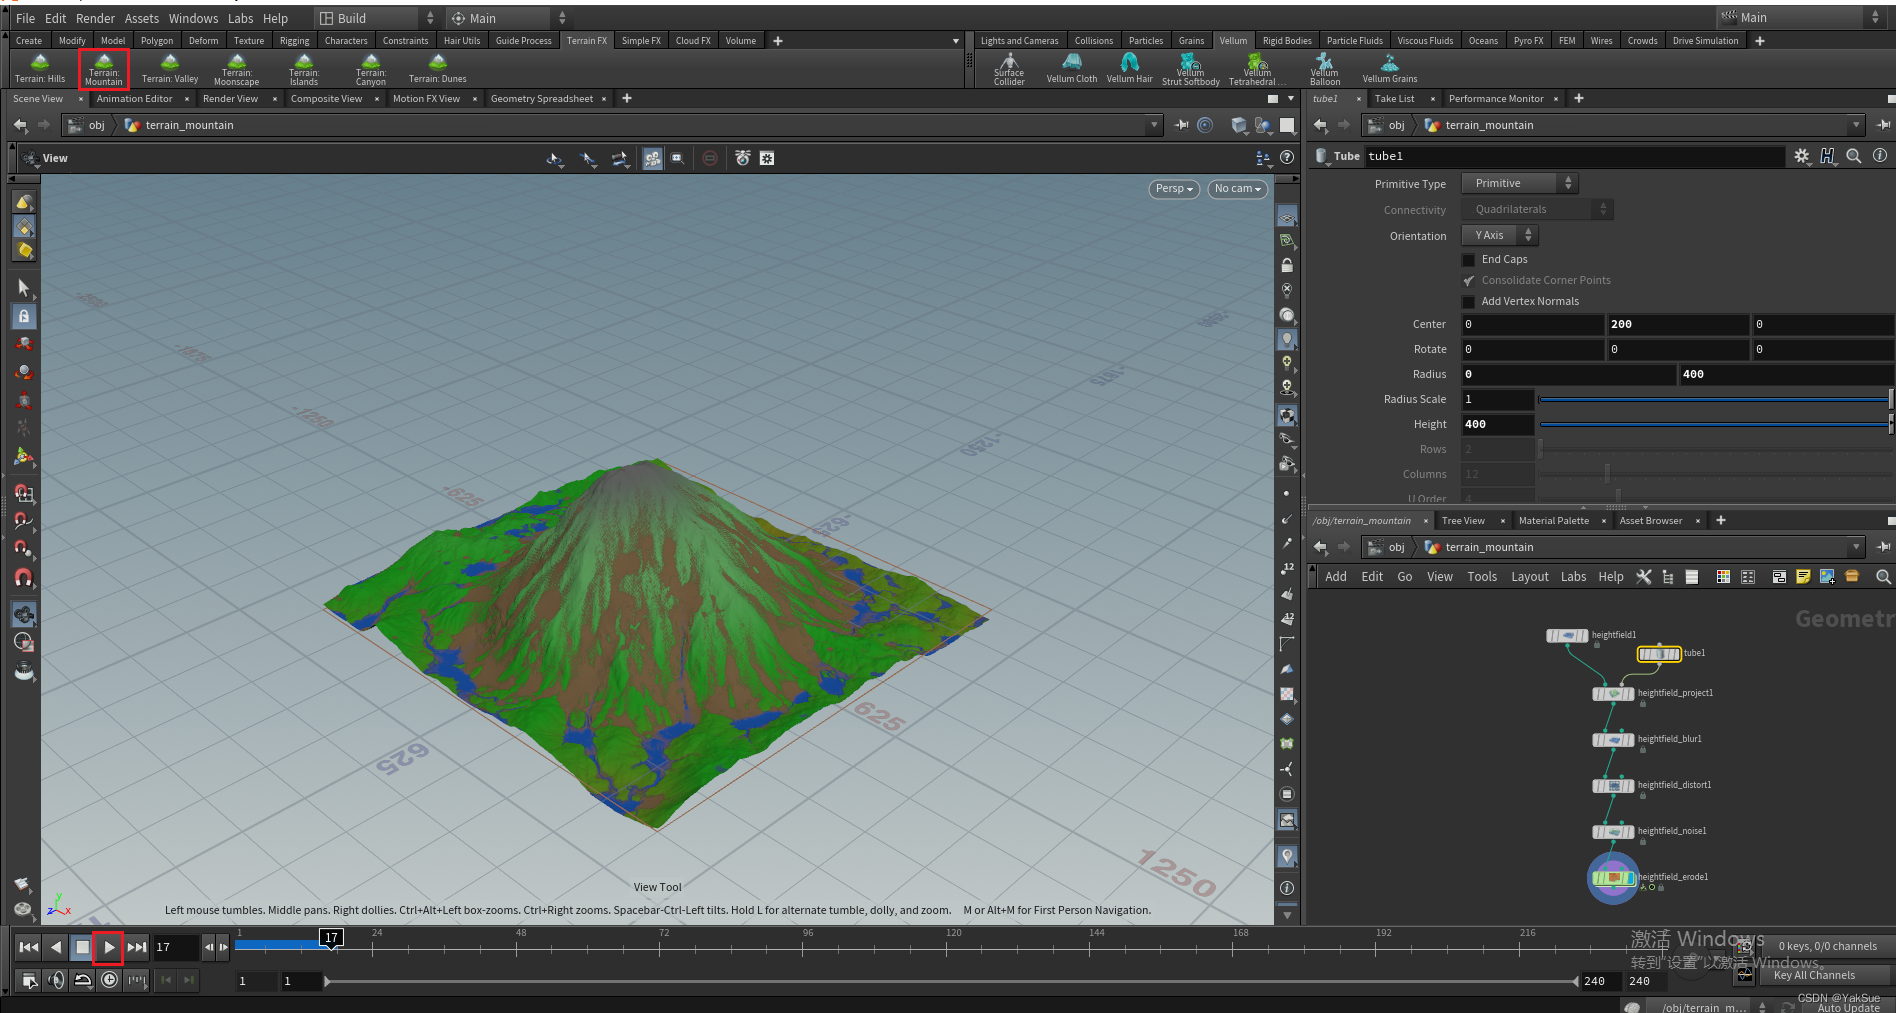The image size is (1896, 1013).
Task: Open the Orientation Y Axis dropdown
Action: click(1500, 235)
